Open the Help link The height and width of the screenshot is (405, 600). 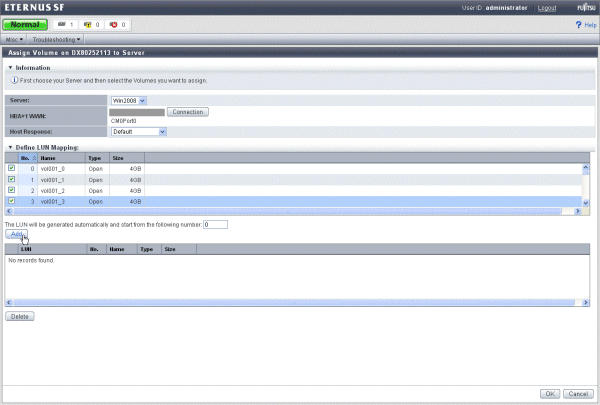click(590, 25)
